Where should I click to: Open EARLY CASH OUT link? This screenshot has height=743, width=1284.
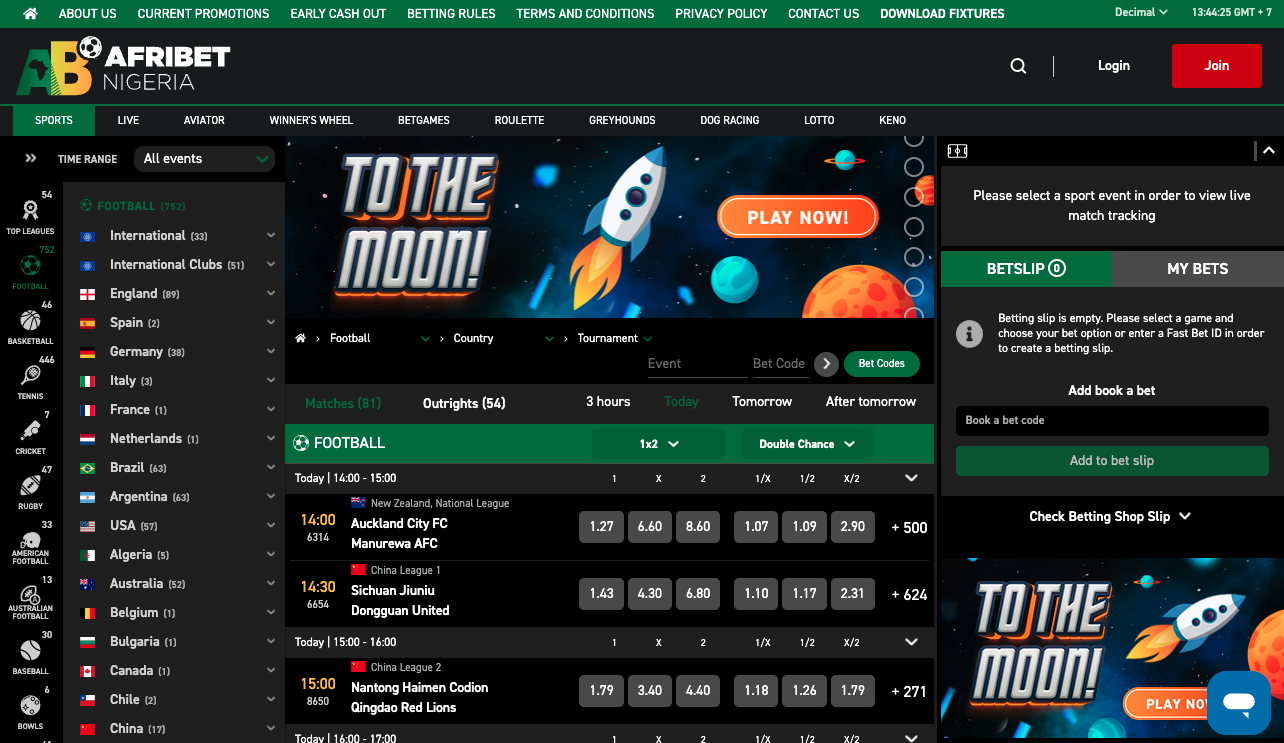pyautogui.click(x=338, y=14)
